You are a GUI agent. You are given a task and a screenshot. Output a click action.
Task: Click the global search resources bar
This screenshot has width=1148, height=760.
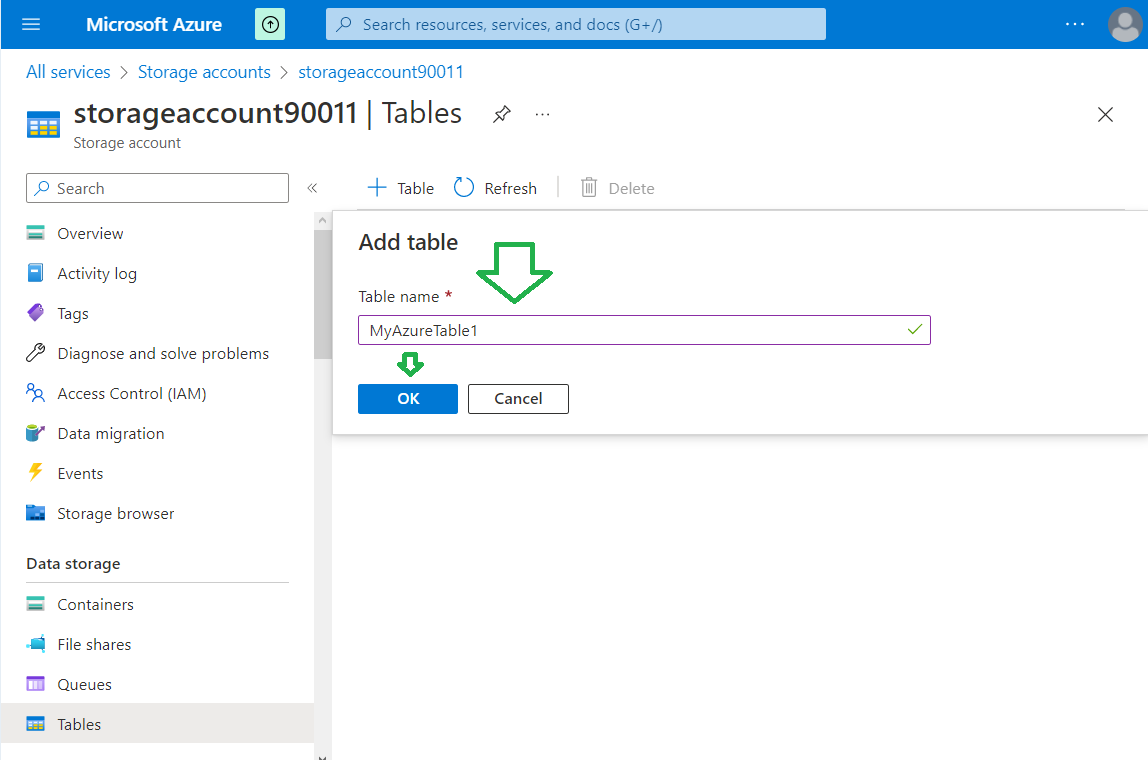click(x=575, y=24)
